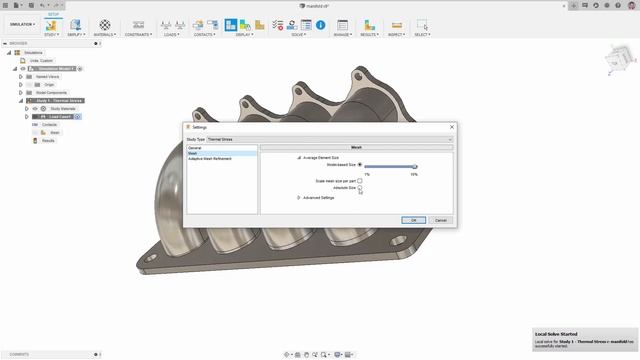The width and height of the screenshot is (640, 360).
Task: Click the second Loads icon
Action: (180, 25)
